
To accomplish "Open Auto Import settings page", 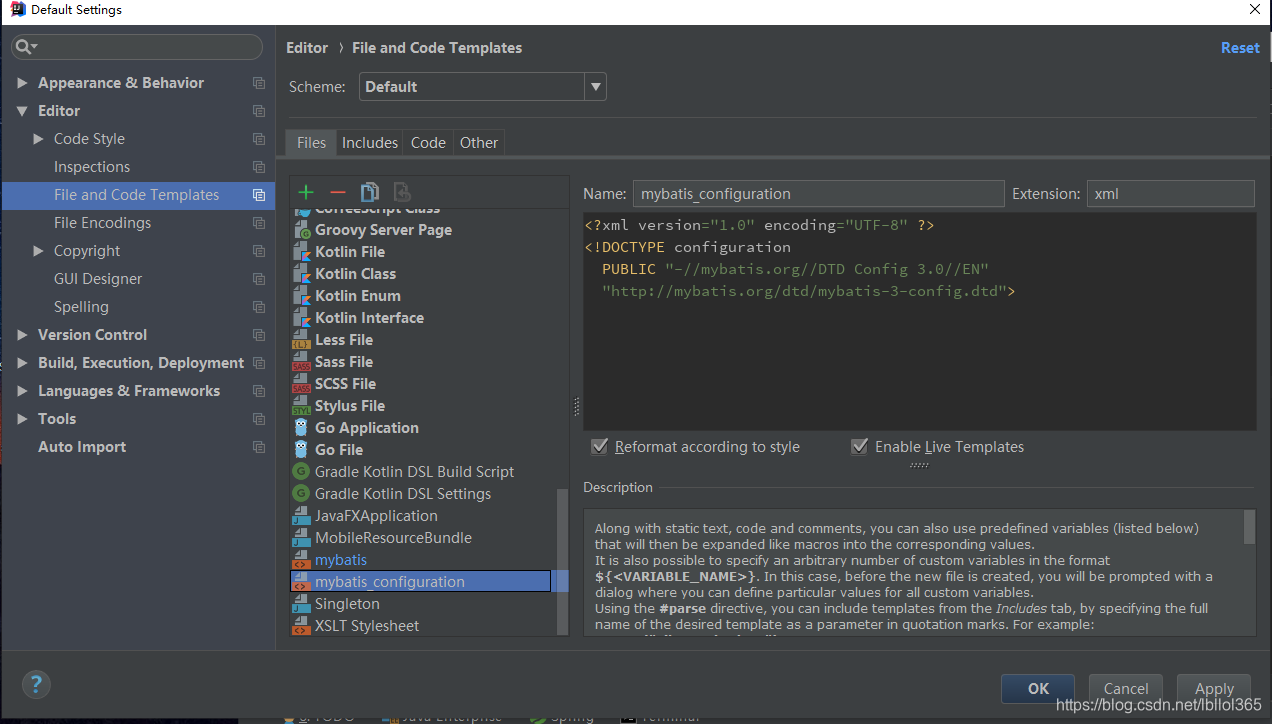I will point(82,447).
